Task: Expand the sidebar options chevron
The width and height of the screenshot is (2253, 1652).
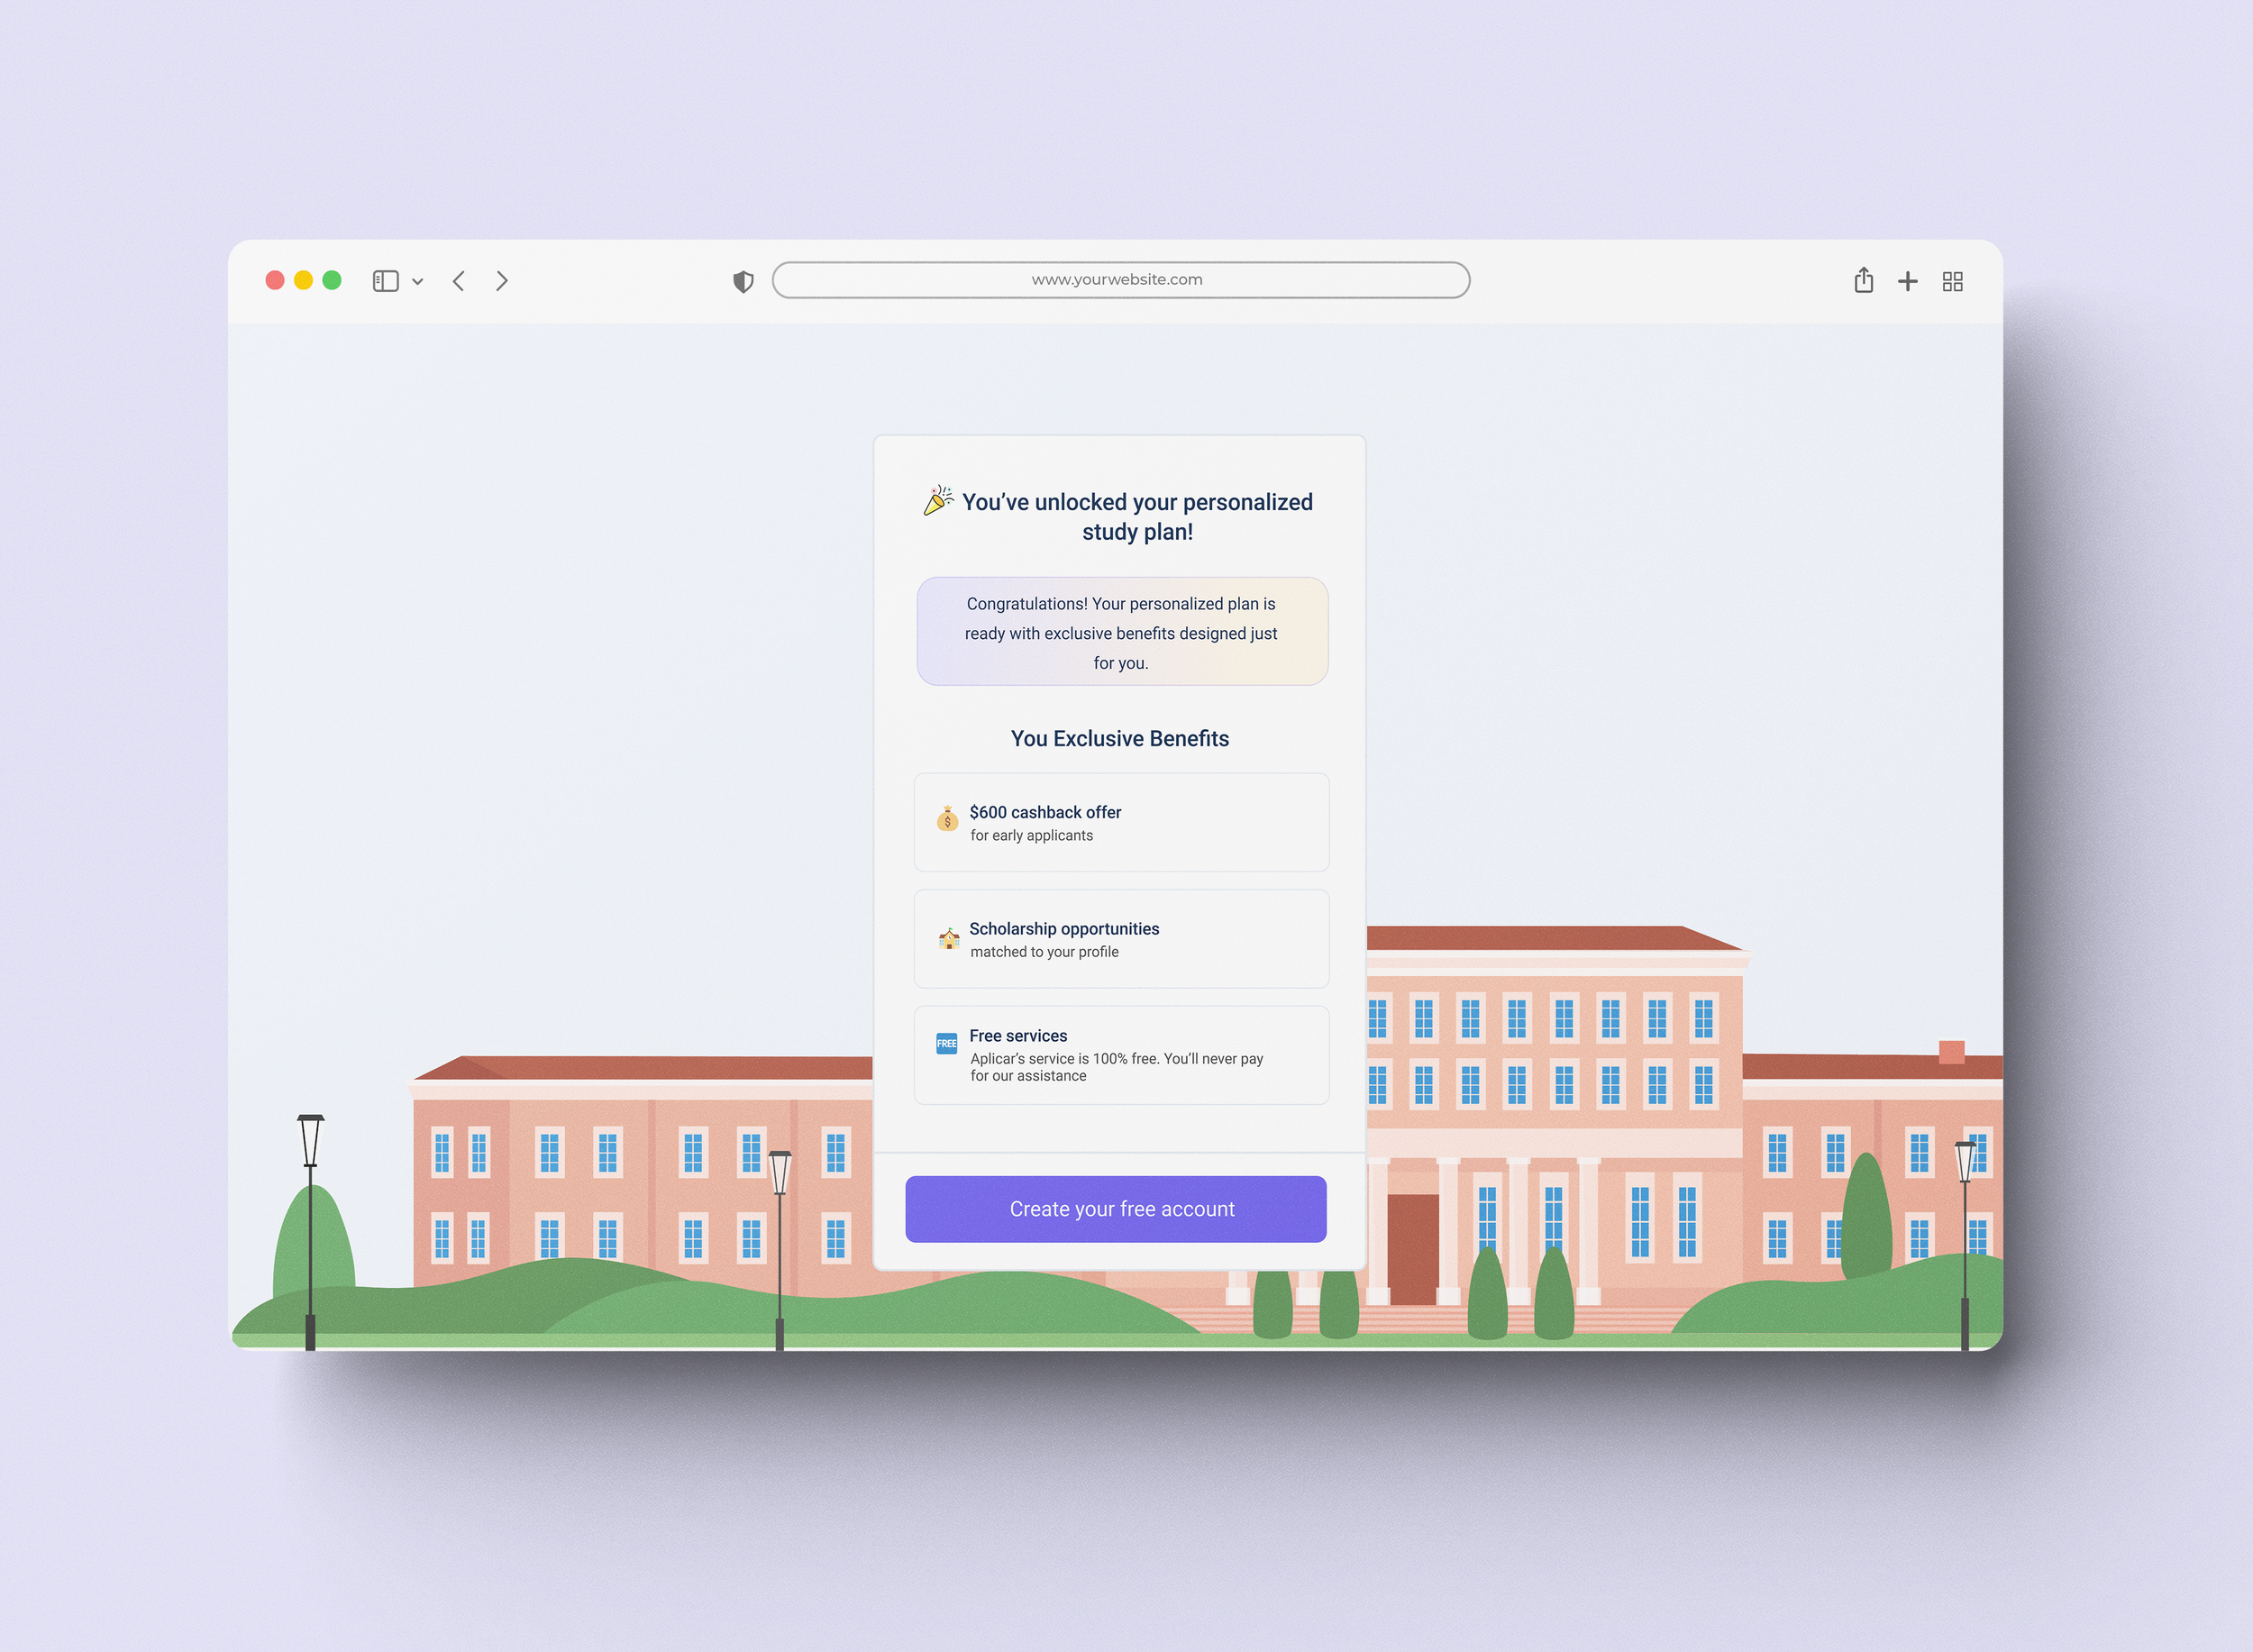Action: point(418,282)
